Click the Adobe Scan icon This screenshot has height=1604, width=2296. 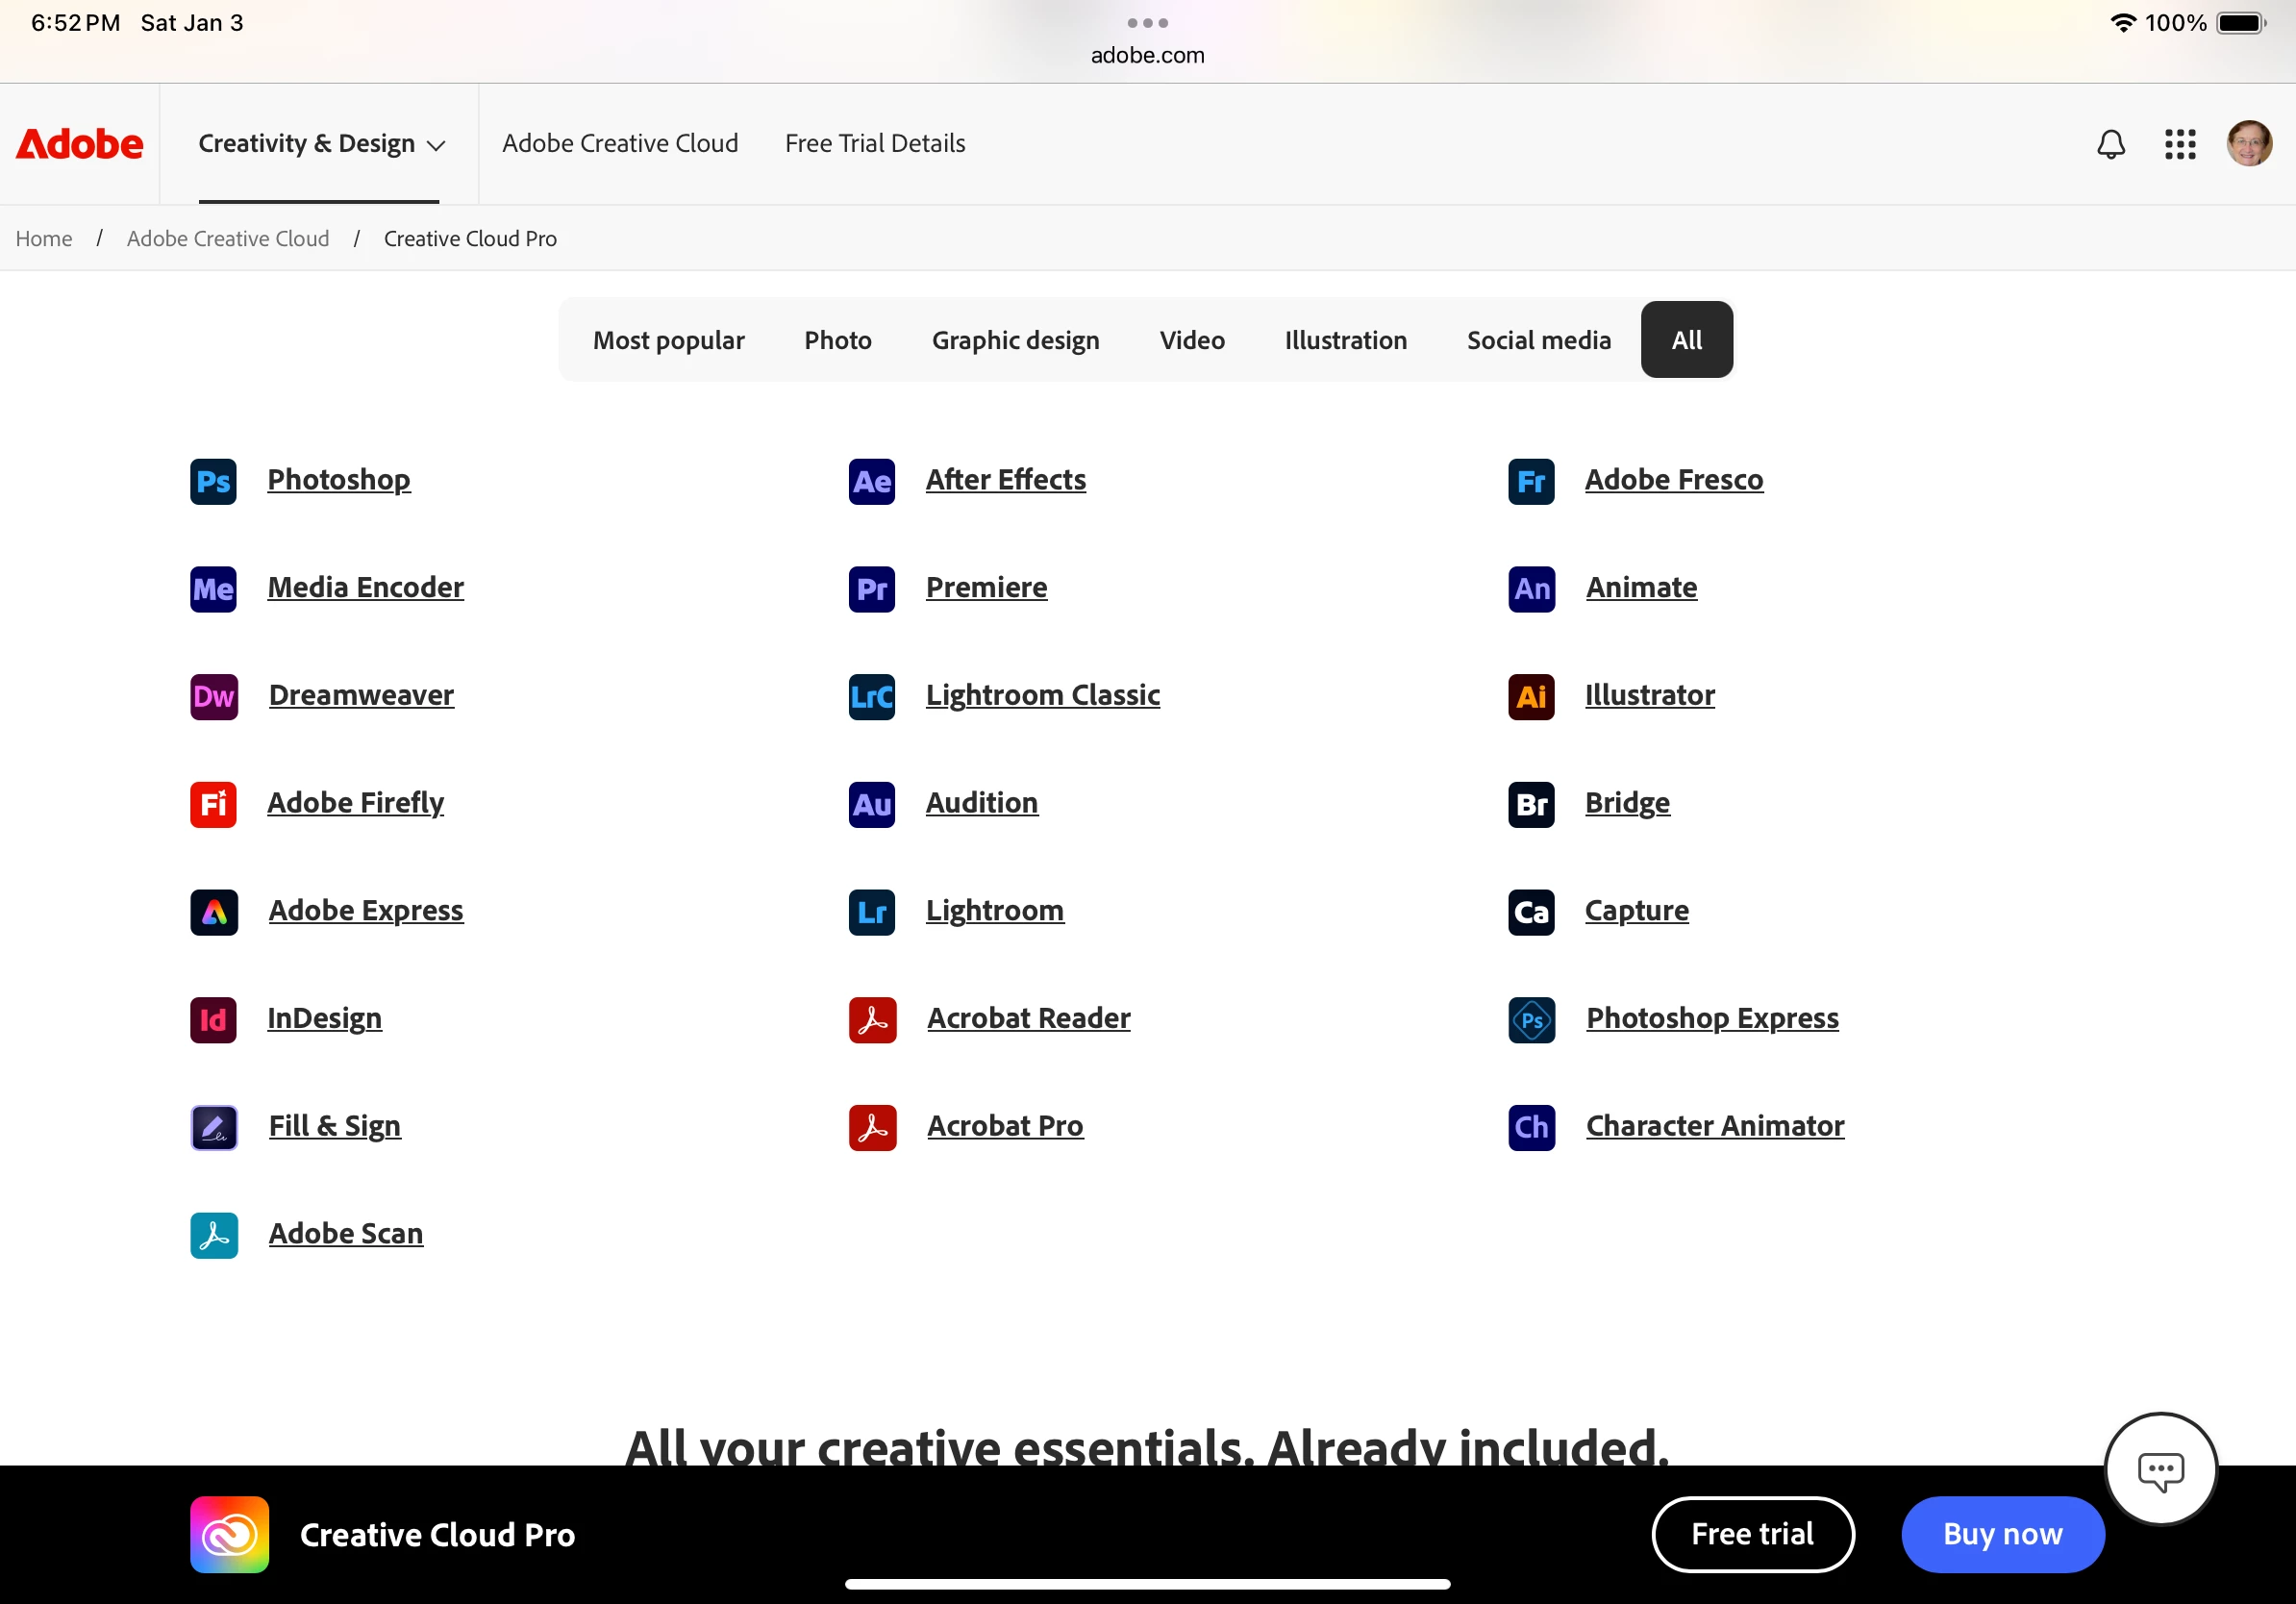(213, 1235)
